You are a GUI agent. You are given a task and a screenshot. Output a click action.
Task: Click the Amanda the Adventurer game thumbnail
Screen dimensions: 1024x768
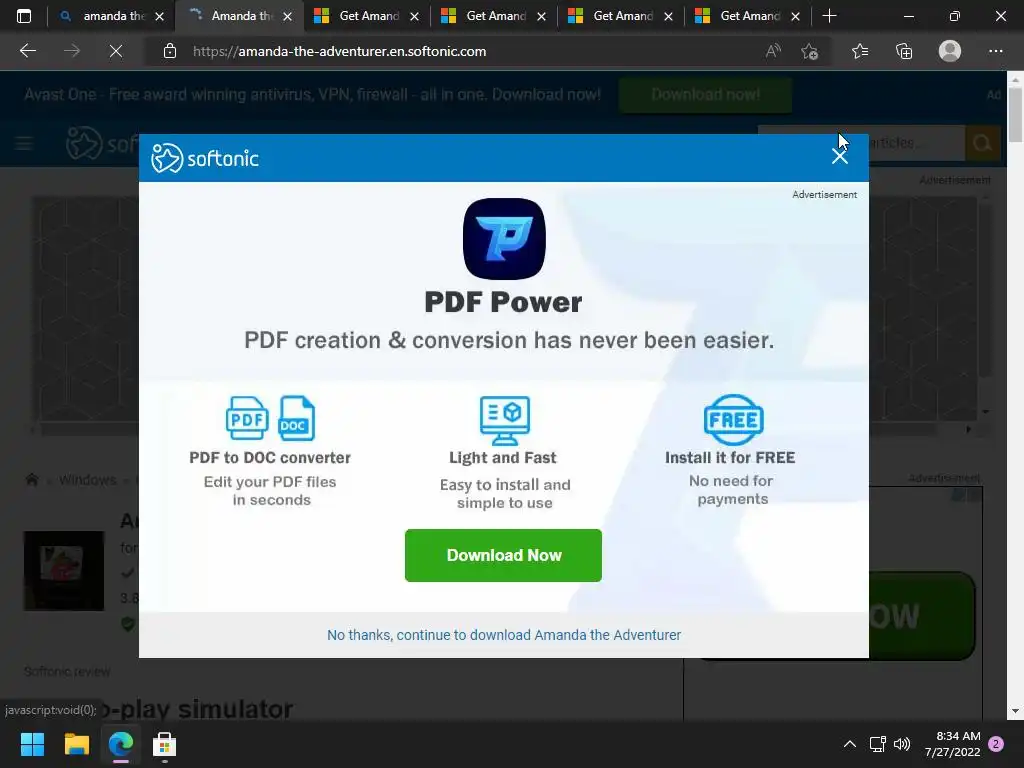(64, 571)
